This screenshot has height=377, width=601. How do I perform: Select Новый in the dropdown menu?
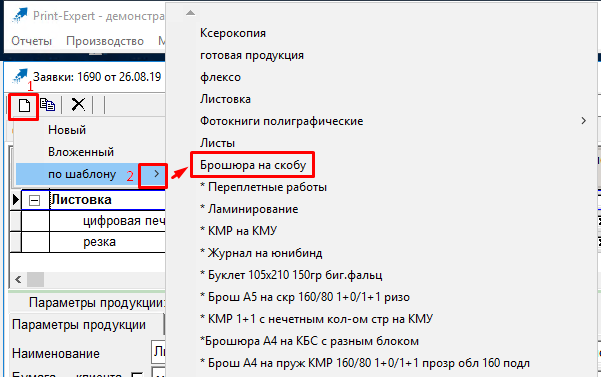tap(67, 130)
